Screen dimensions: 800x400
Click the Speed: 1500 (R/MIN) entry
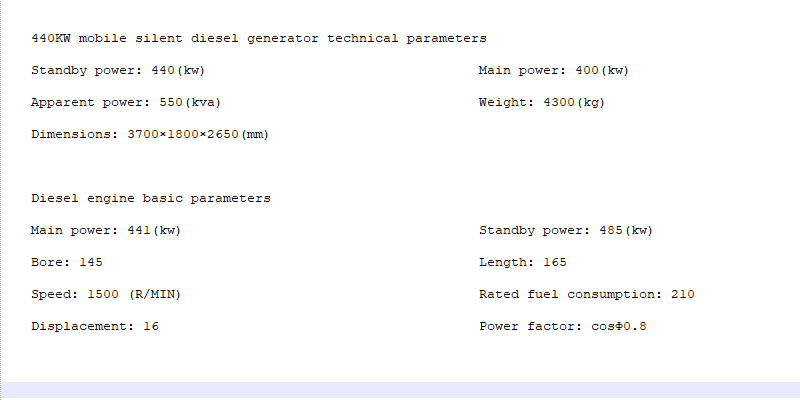pyautogui.click(x=106, y=294)
